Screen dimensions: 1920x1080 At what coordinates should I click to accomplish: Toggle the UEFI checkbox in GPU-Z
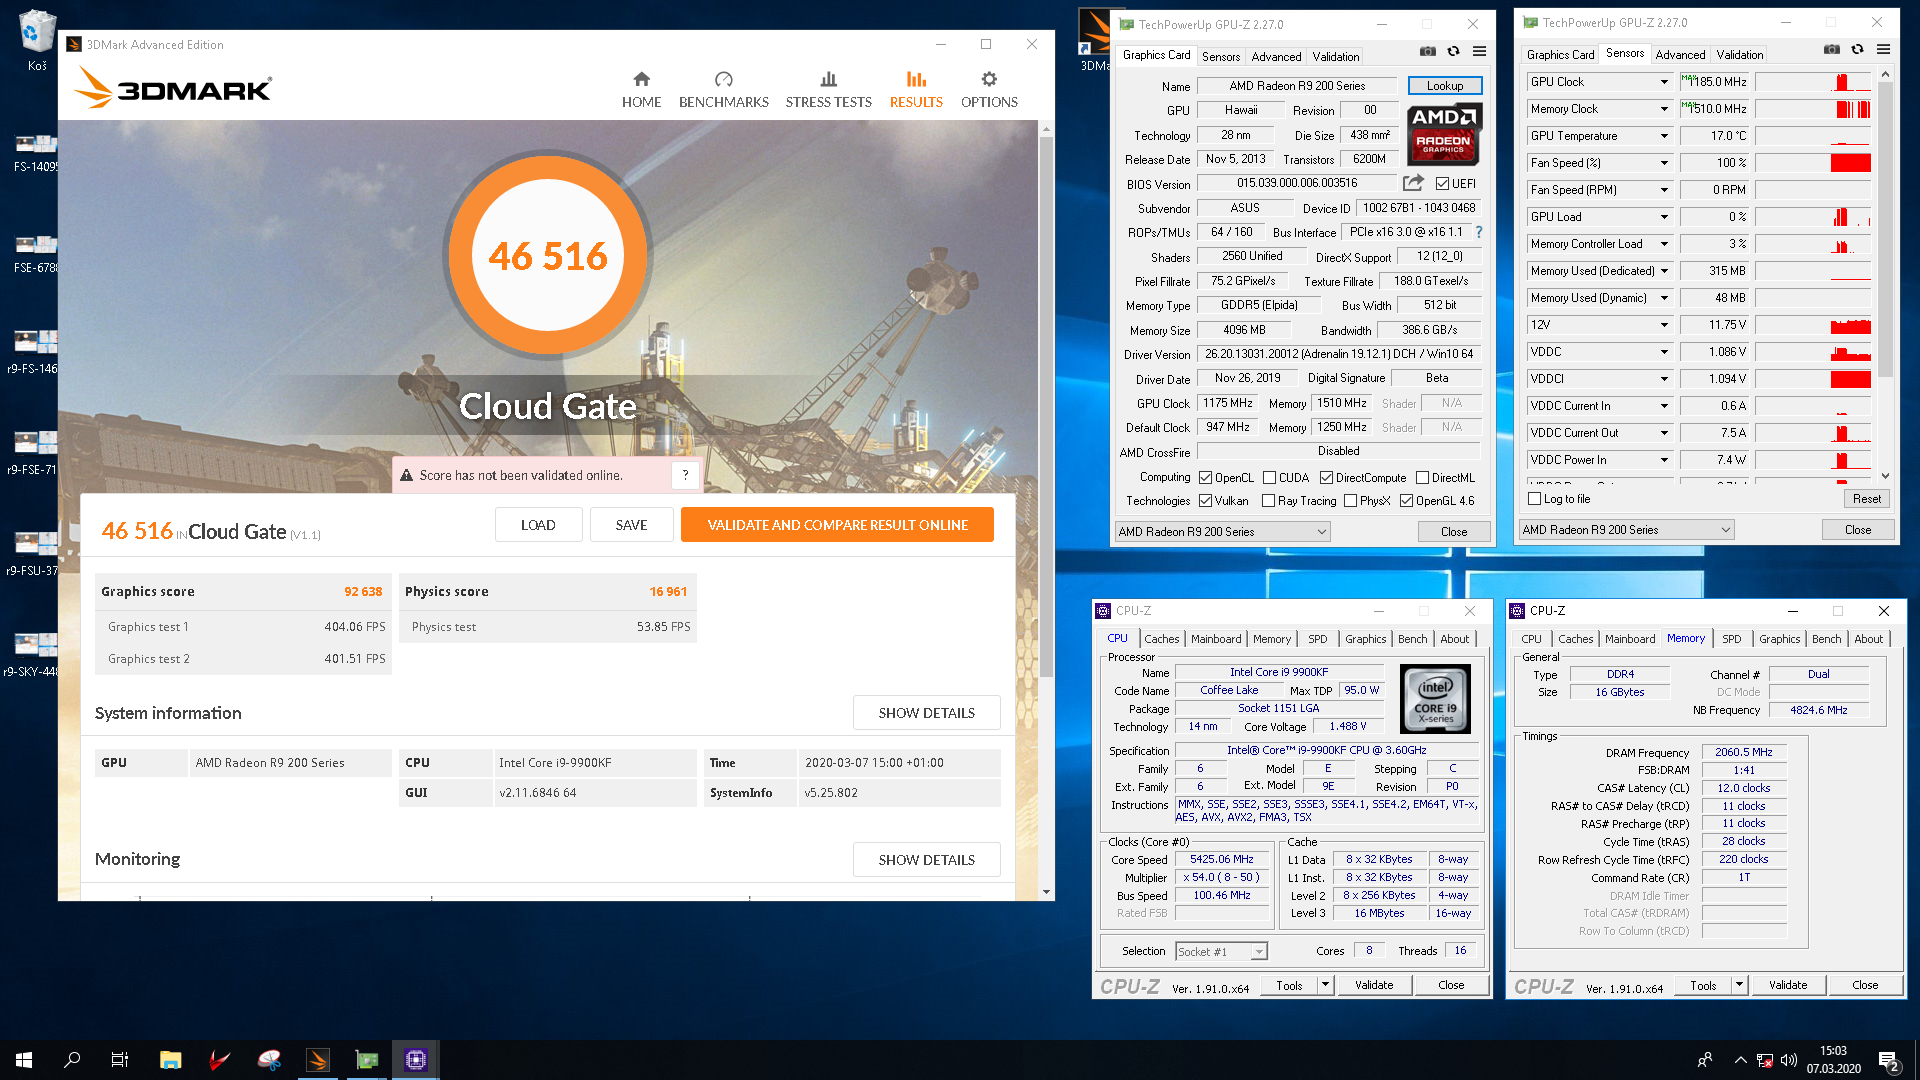coord(1442,184)
